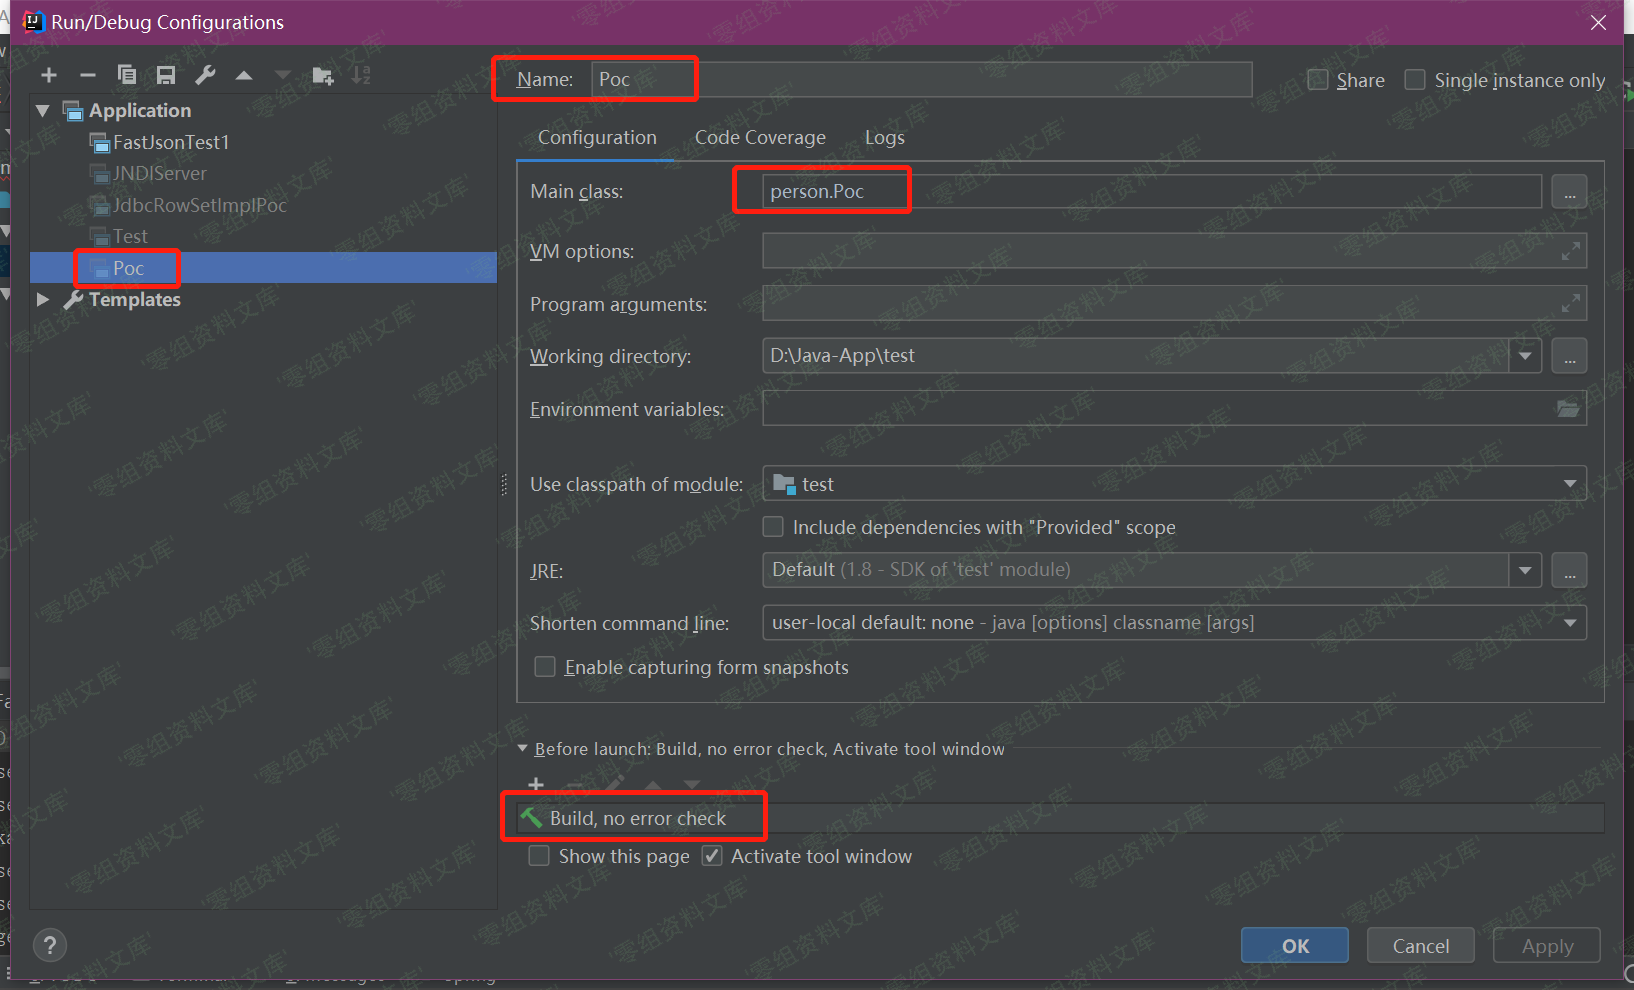
Task: Click the Edit Templates wrench icon
Action: [x=205, y=75]
